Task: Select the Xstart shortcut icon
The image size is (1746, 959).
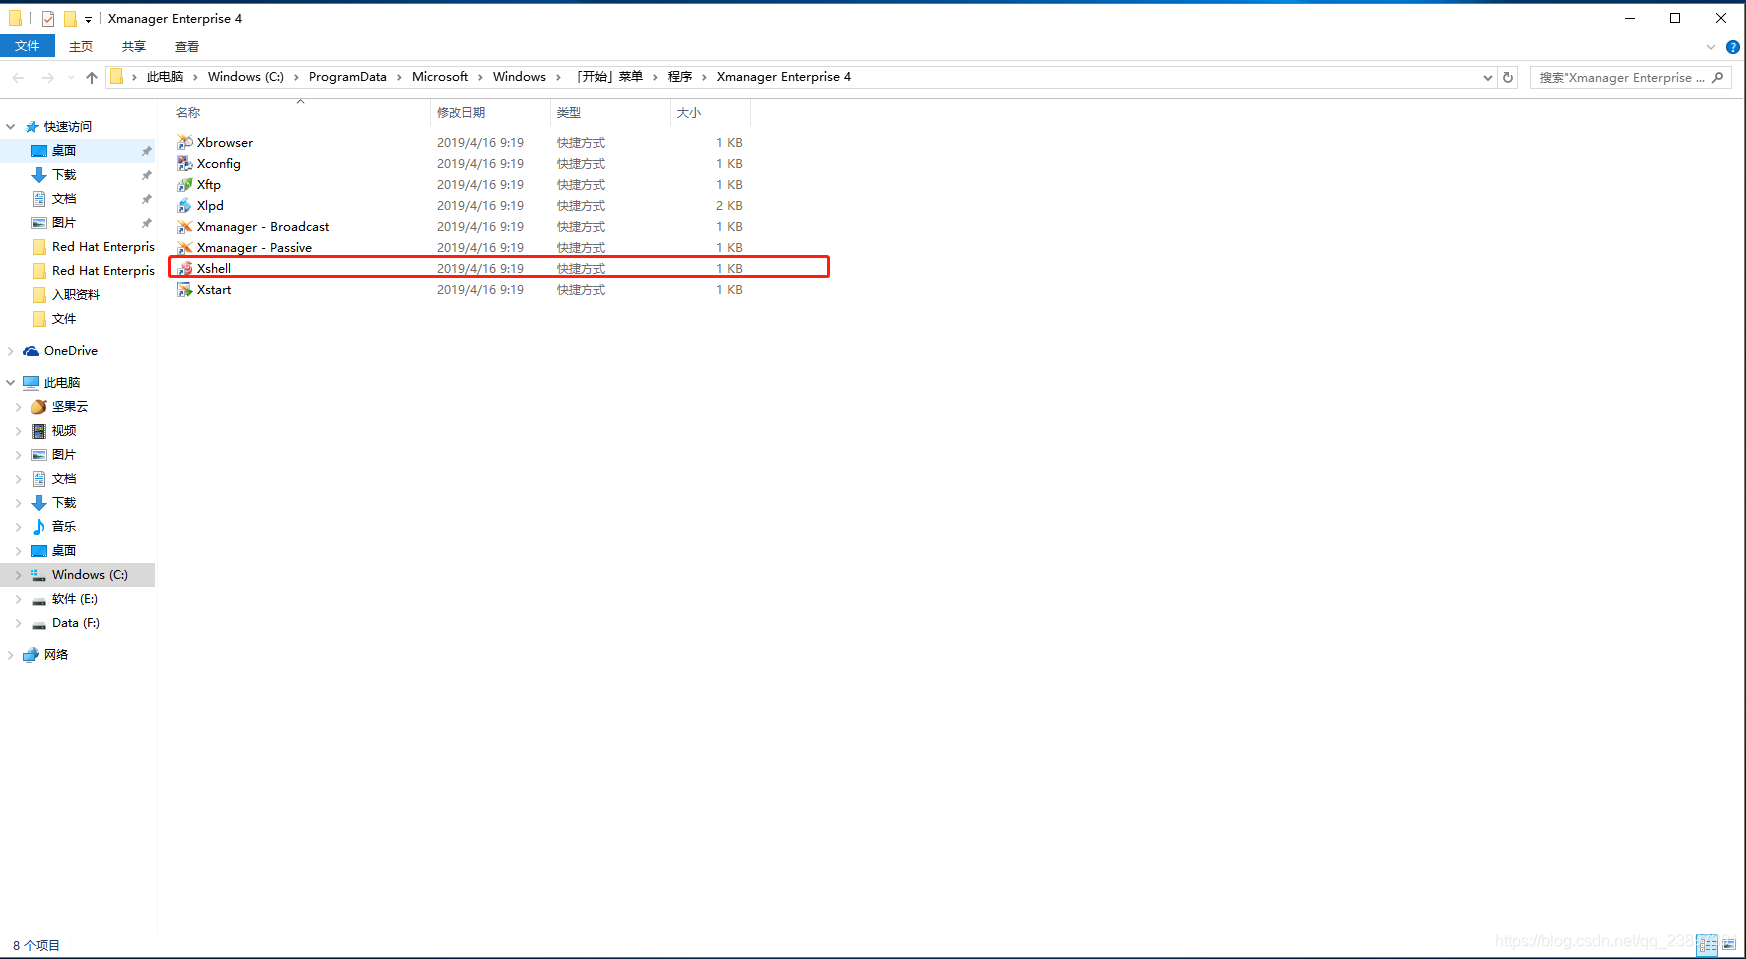Action: [x=185, y=290]
